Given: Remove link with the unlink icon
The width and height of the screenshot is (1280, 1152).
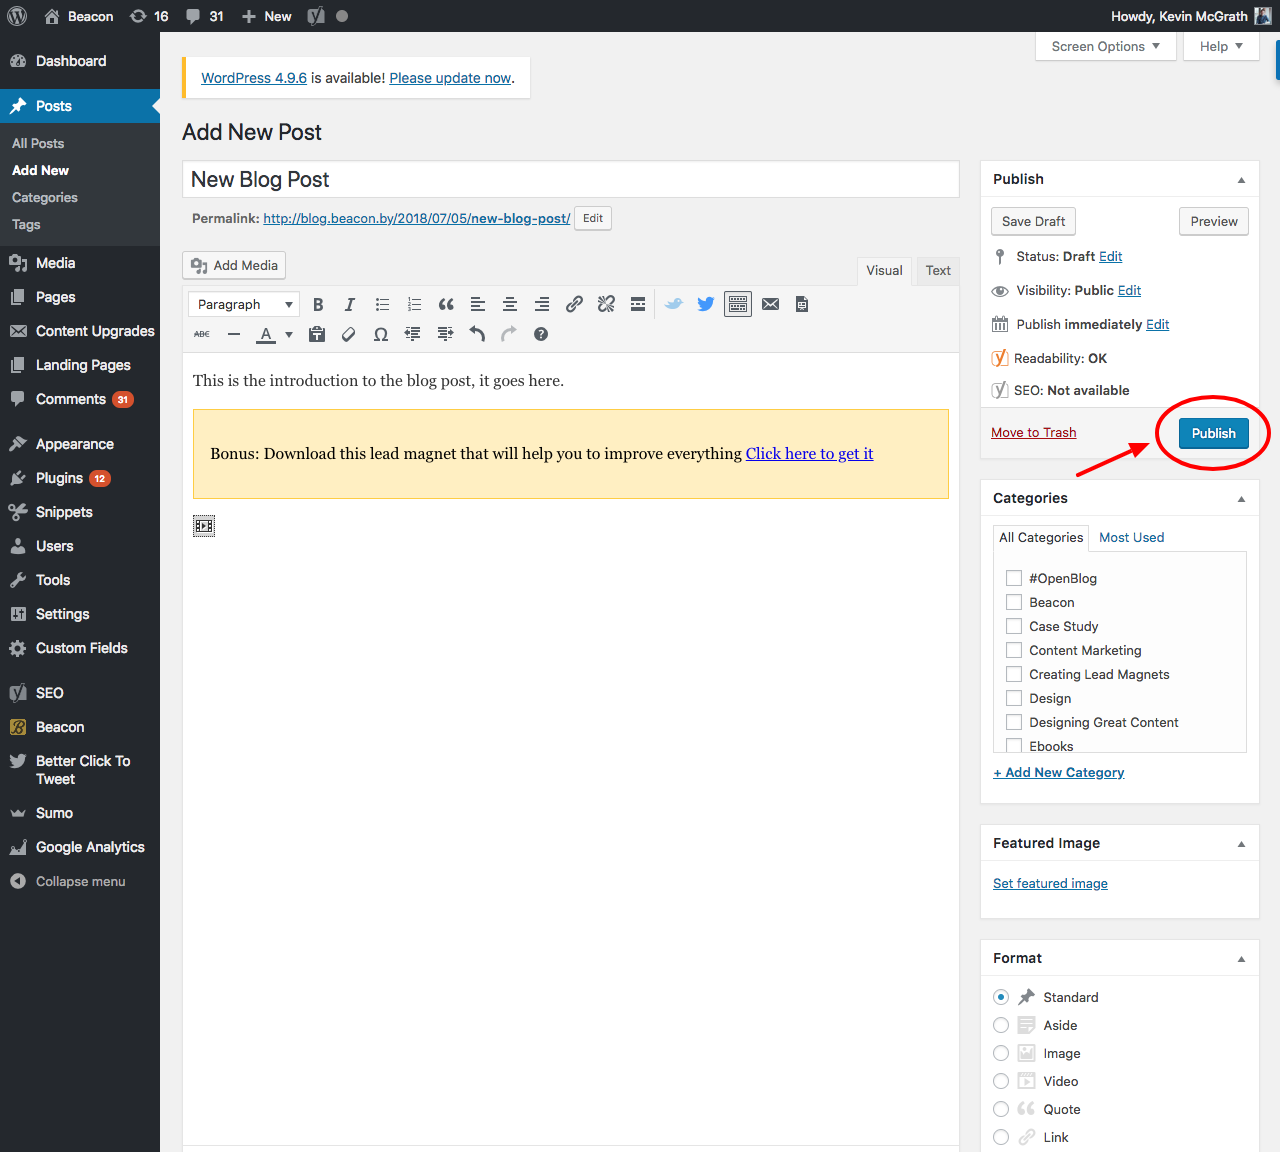Looking at the screenshot, I should click(606, 305).
